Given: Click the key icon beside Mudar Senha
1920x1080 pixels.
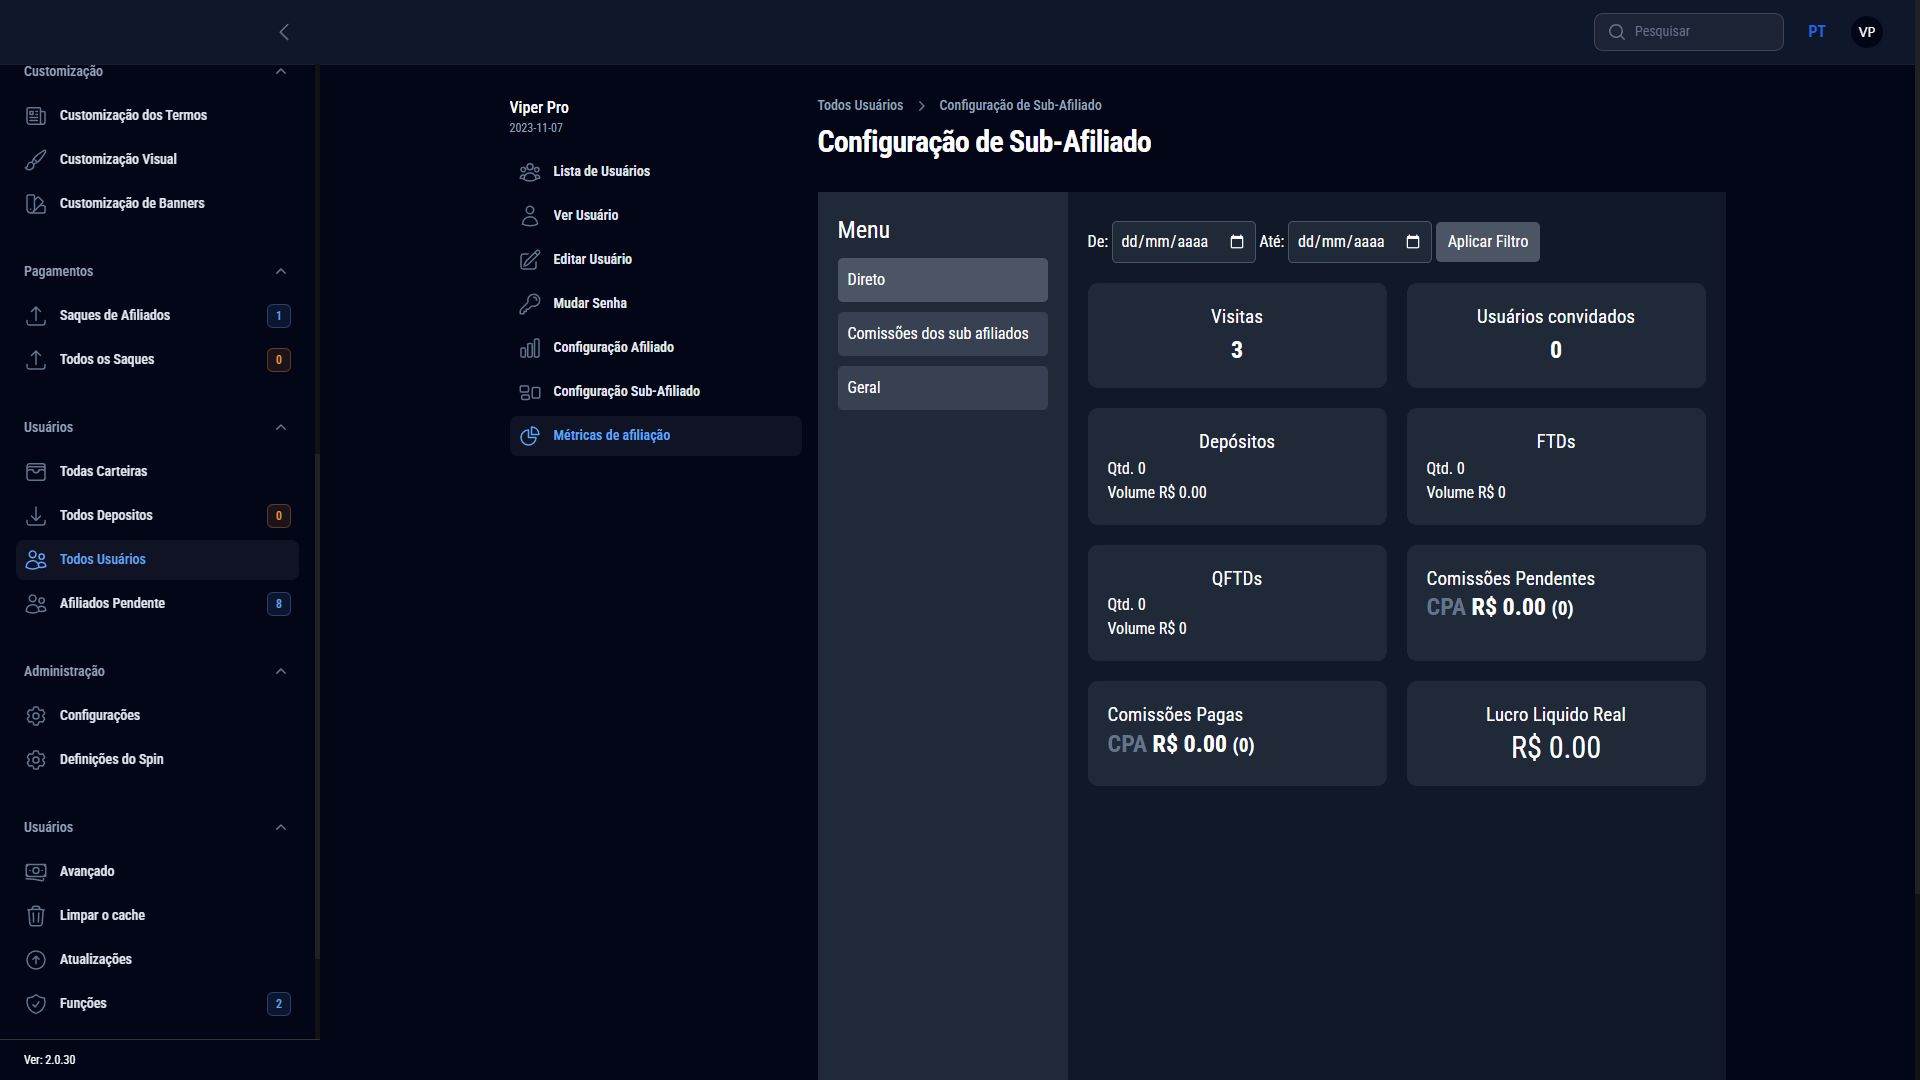Looking at the screenshot, I should coord(530,304).
